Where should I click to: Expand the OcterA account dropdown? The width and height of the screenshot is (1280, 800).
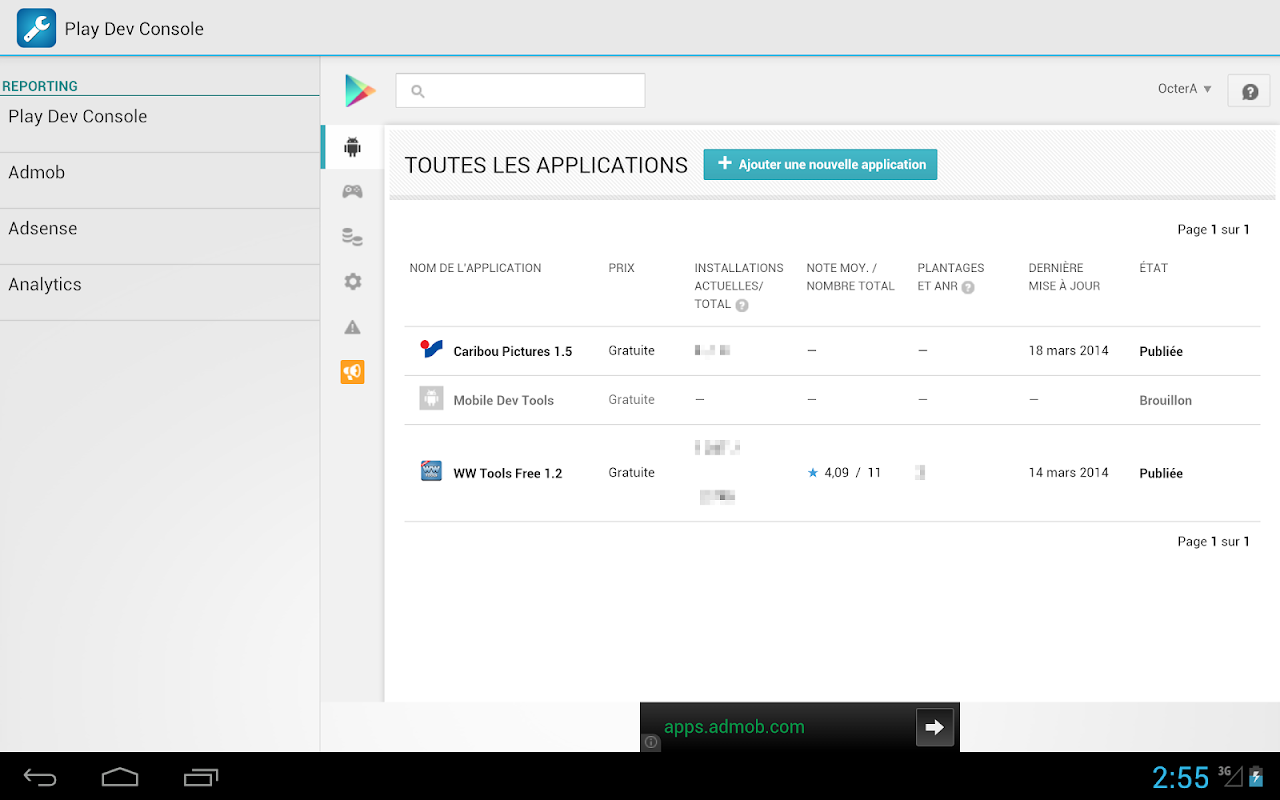pos(1185,89)
